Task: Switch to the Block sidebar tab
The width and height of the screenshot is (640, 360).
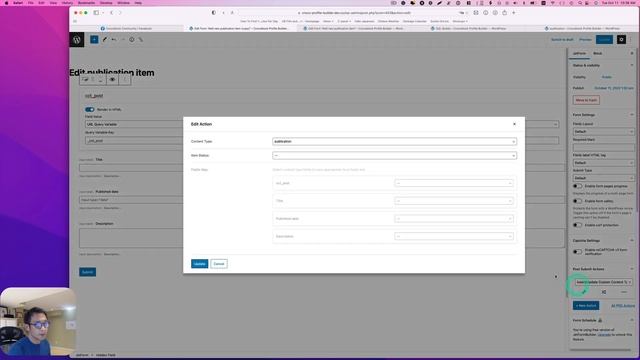Action: 598,53
